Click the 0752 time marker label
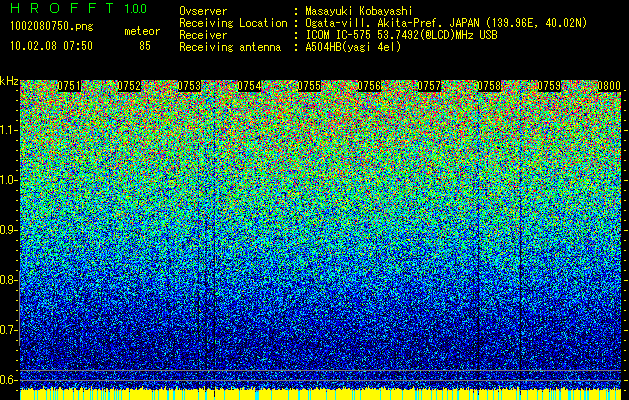 pyautogui.click(x=129, y=86)
